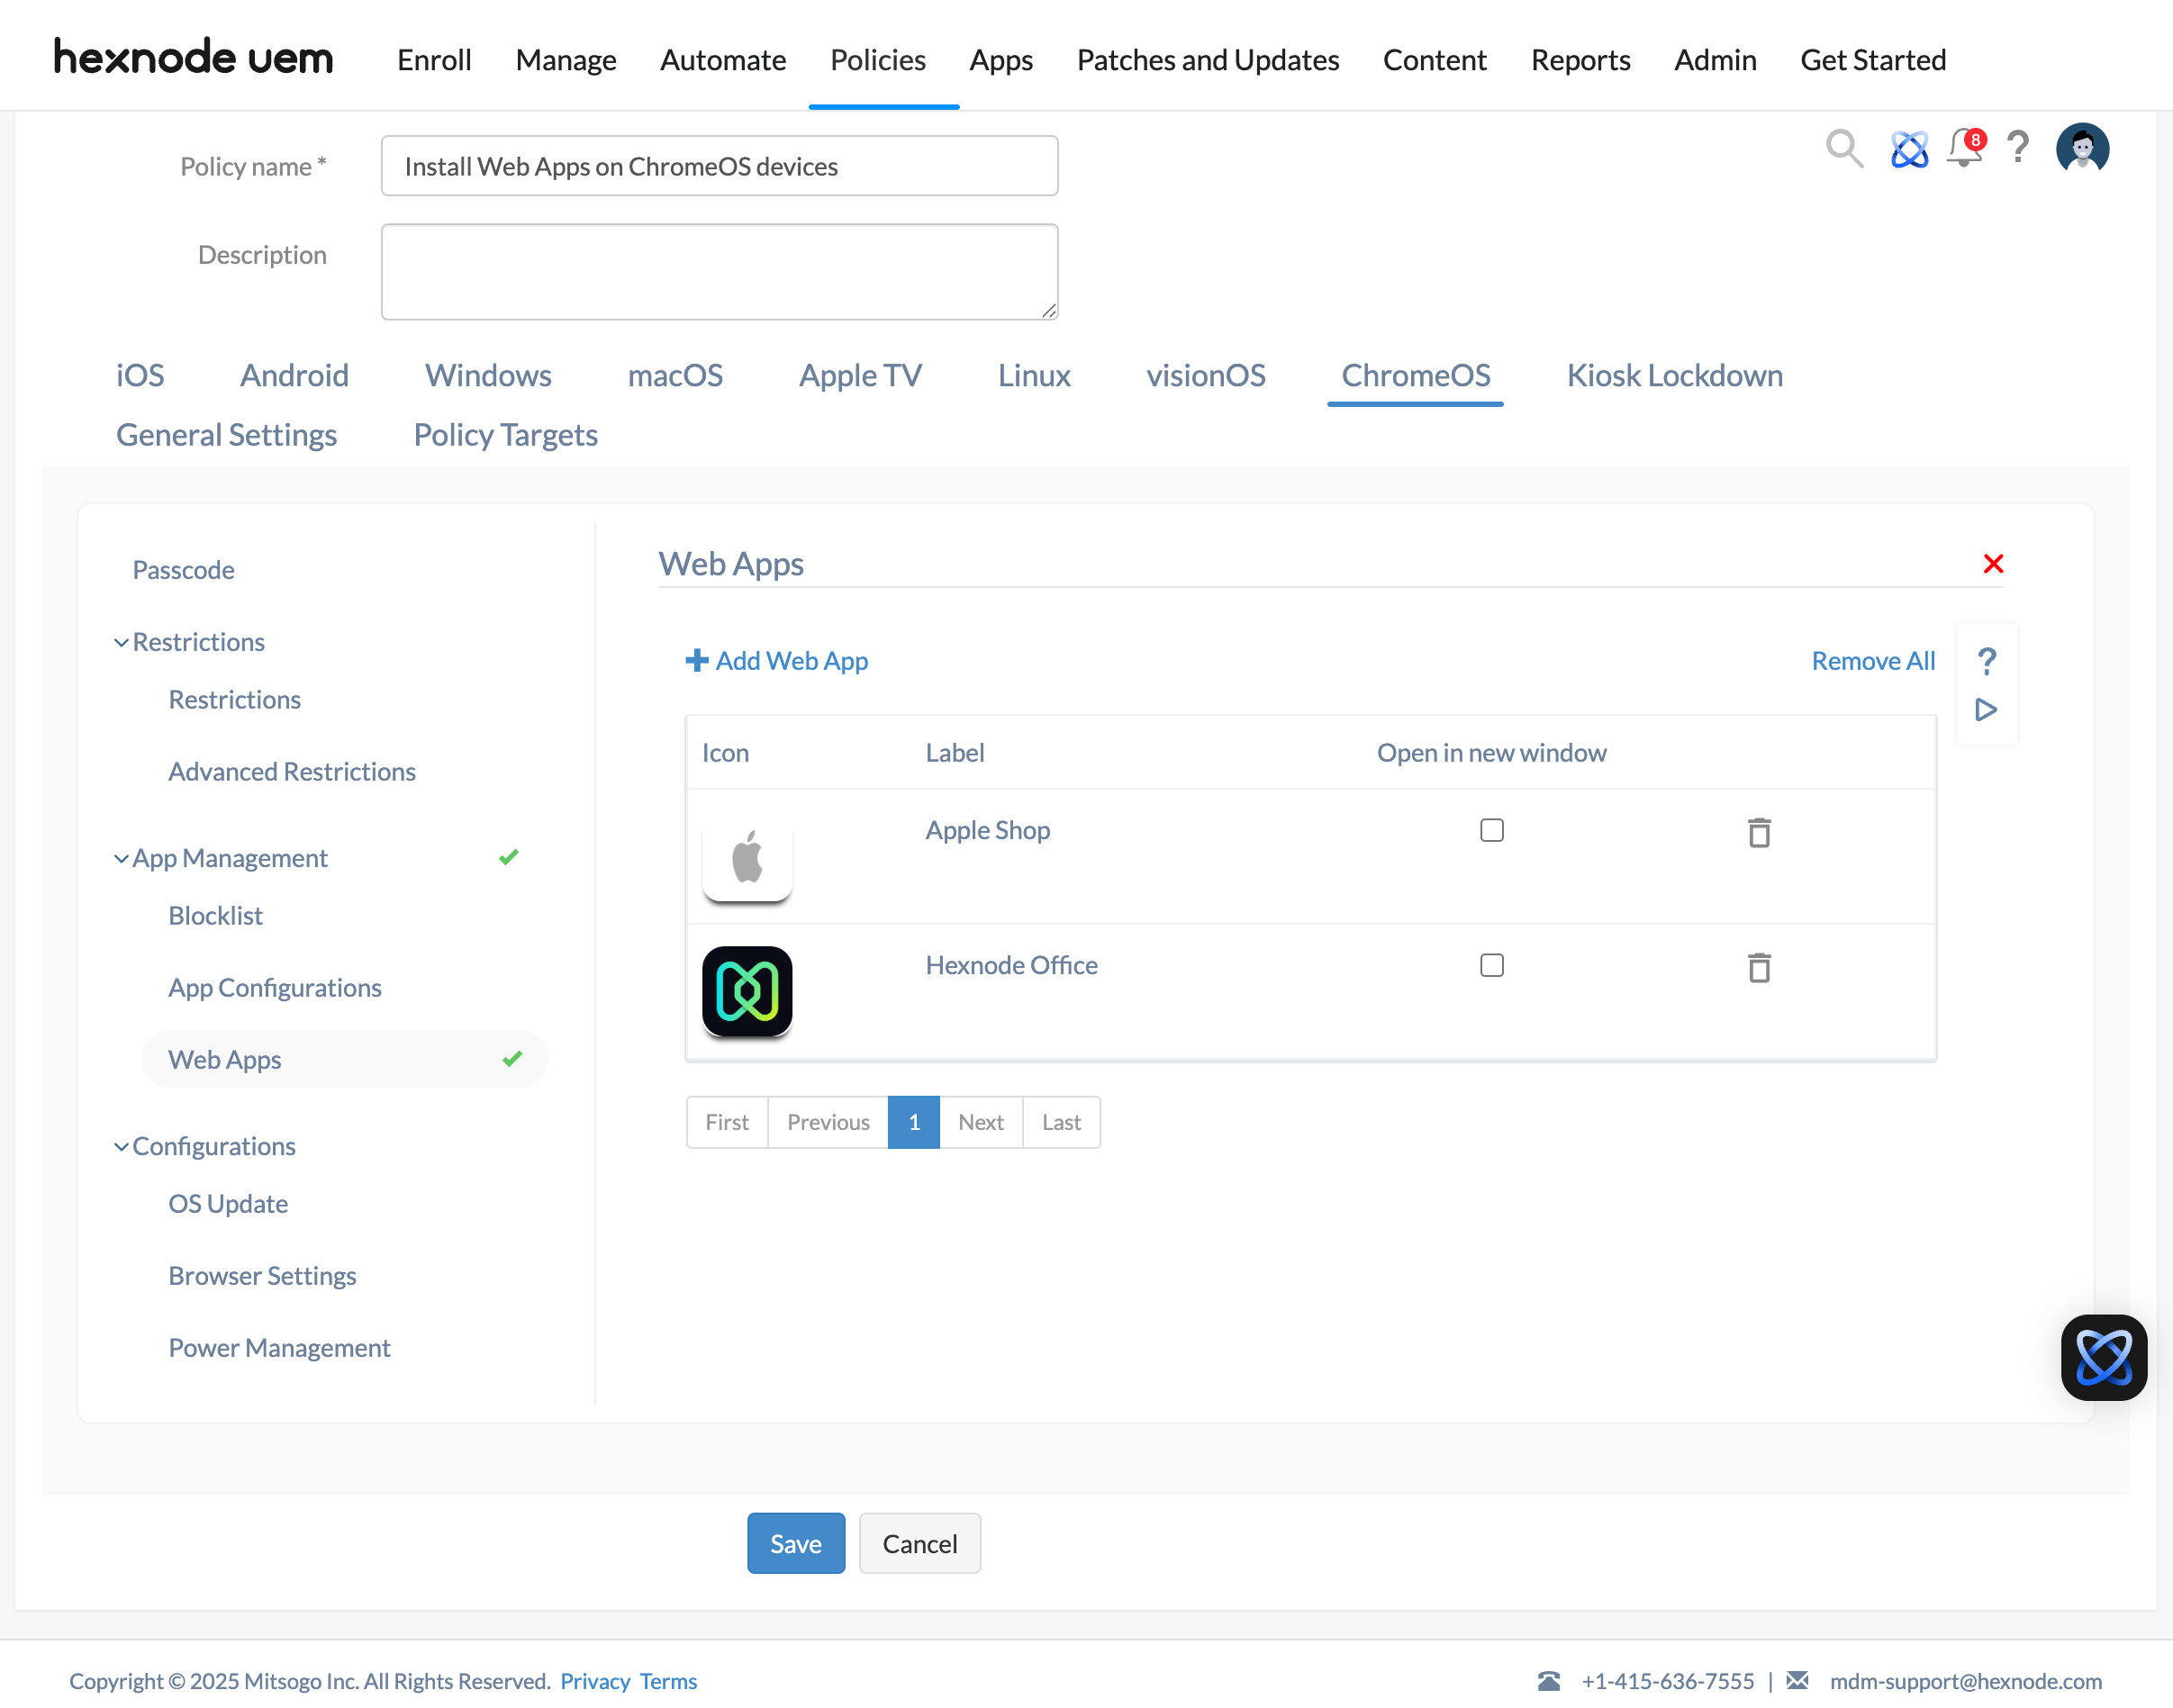
Task: Open the Automate menu
Action: click(x=723, y=60)
